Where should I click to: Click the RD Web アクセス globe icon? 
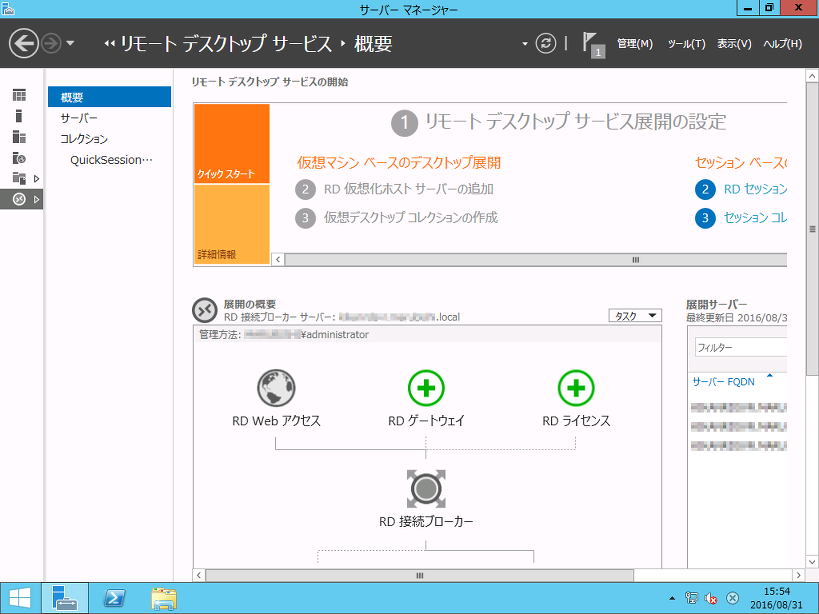[x=276, y=388]
